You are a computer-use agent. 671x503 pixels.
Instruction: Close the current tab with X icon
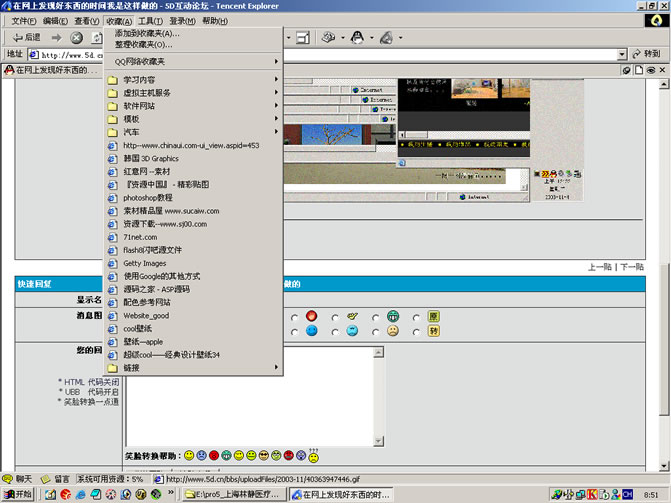(662, 70)
